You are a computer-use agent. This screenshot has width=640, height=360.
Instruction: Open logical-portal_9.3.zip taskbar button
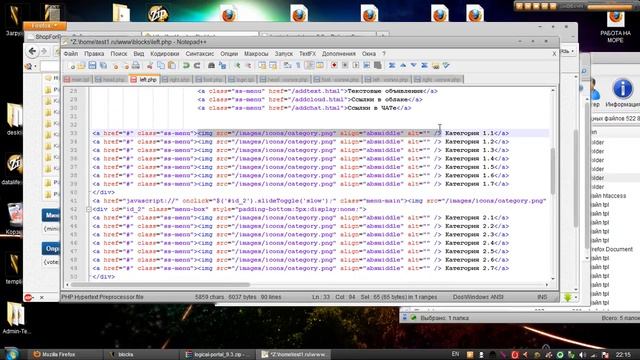tap(218, 354)
